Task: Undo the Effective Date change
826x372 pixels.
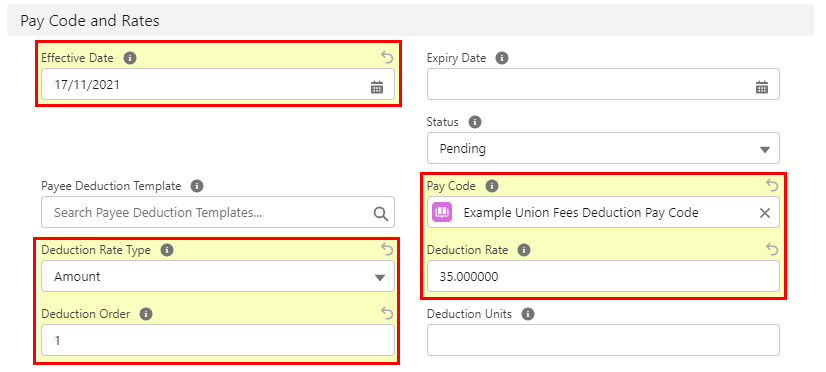Action: point(387,57)
